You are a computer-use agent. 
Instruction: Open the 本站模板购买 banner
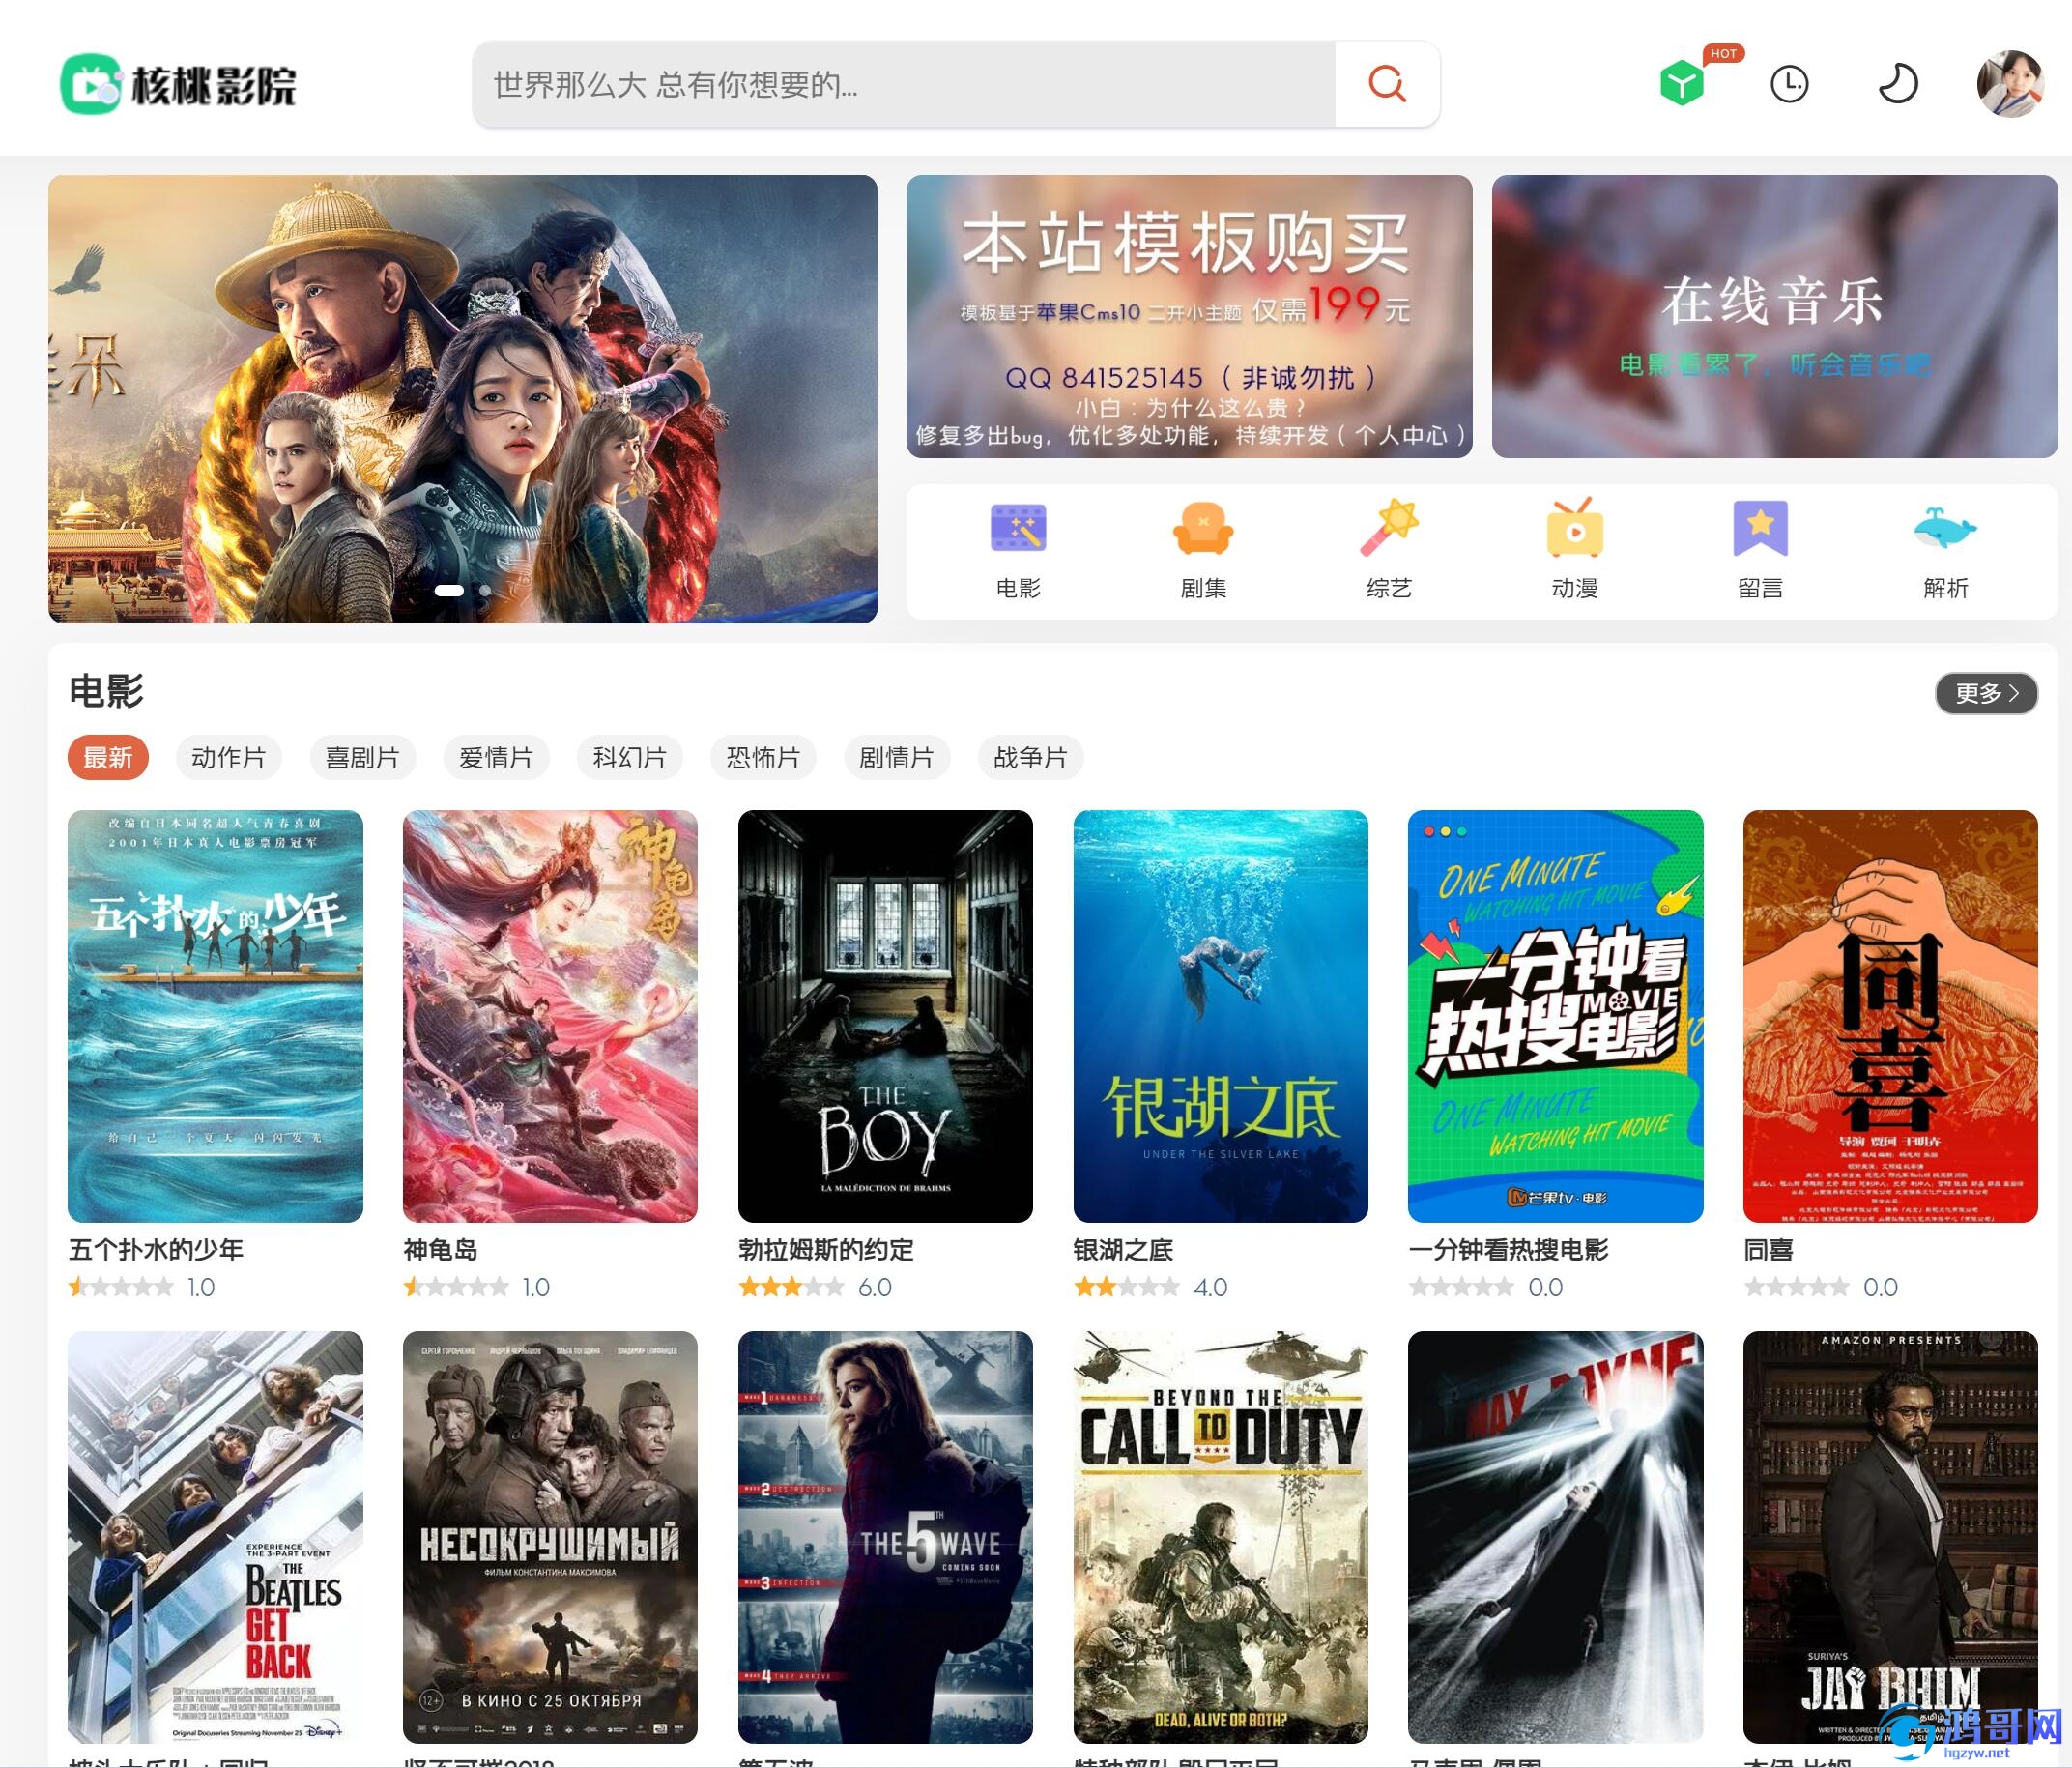(x=1189, y=317)
